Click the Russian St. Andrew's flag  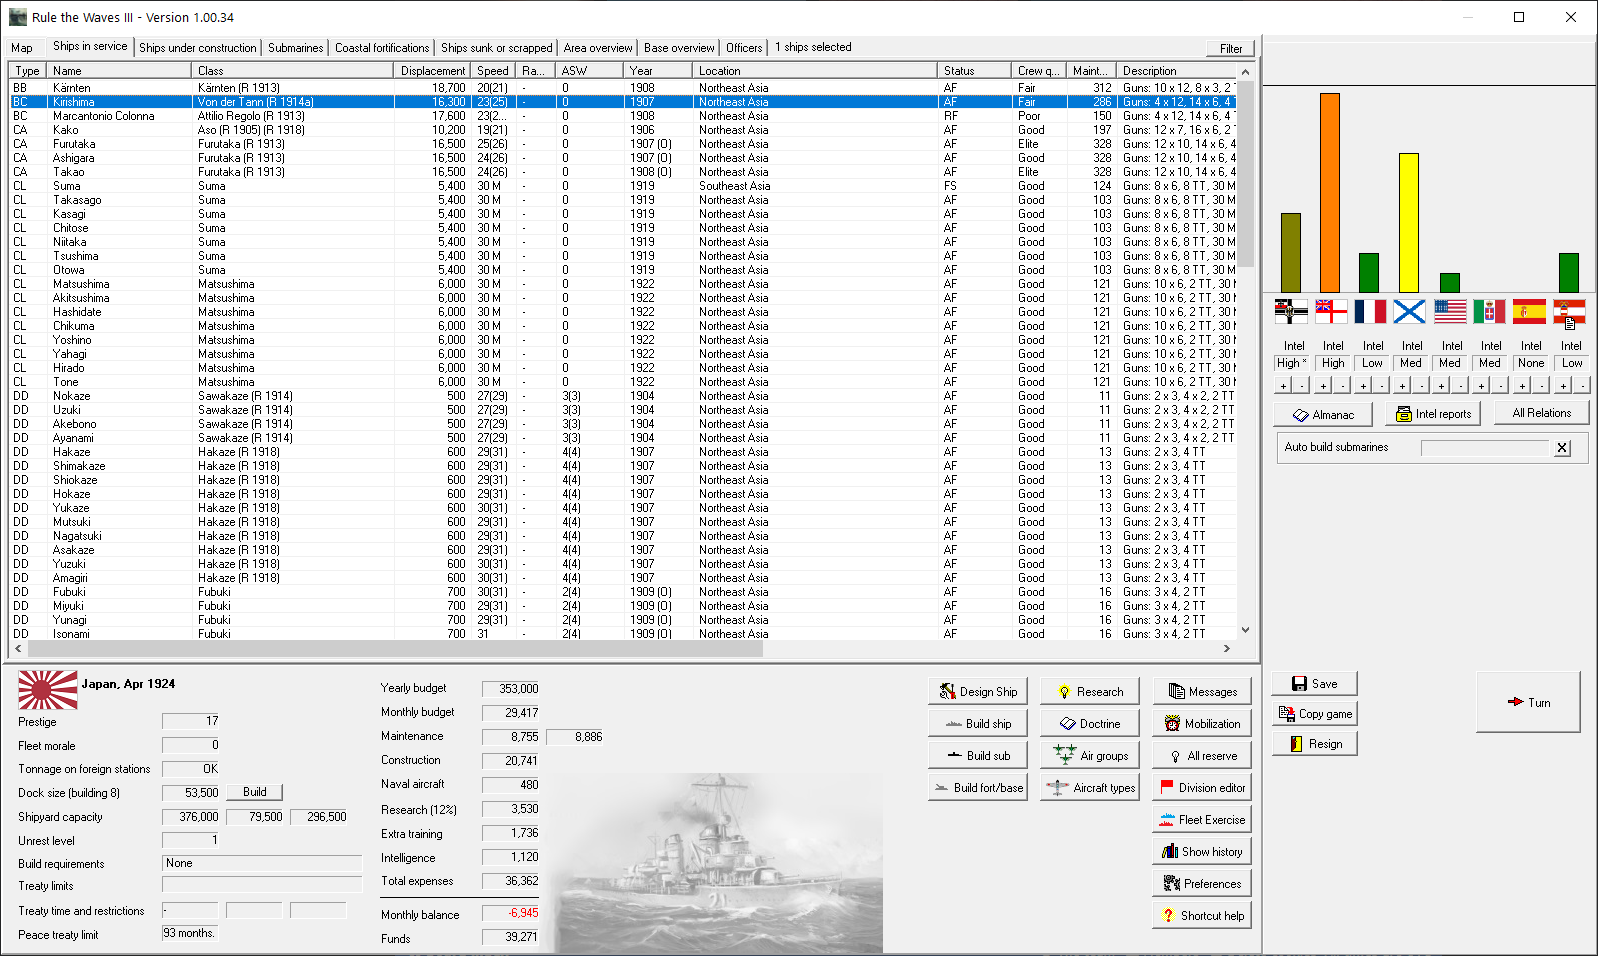tap(1410, 312)
